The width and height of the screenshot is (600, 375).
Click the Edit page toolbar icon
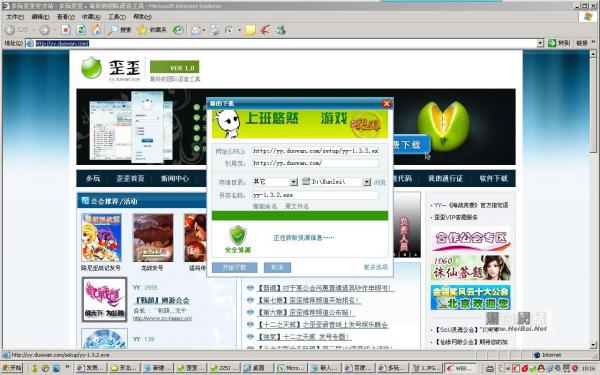229,30
